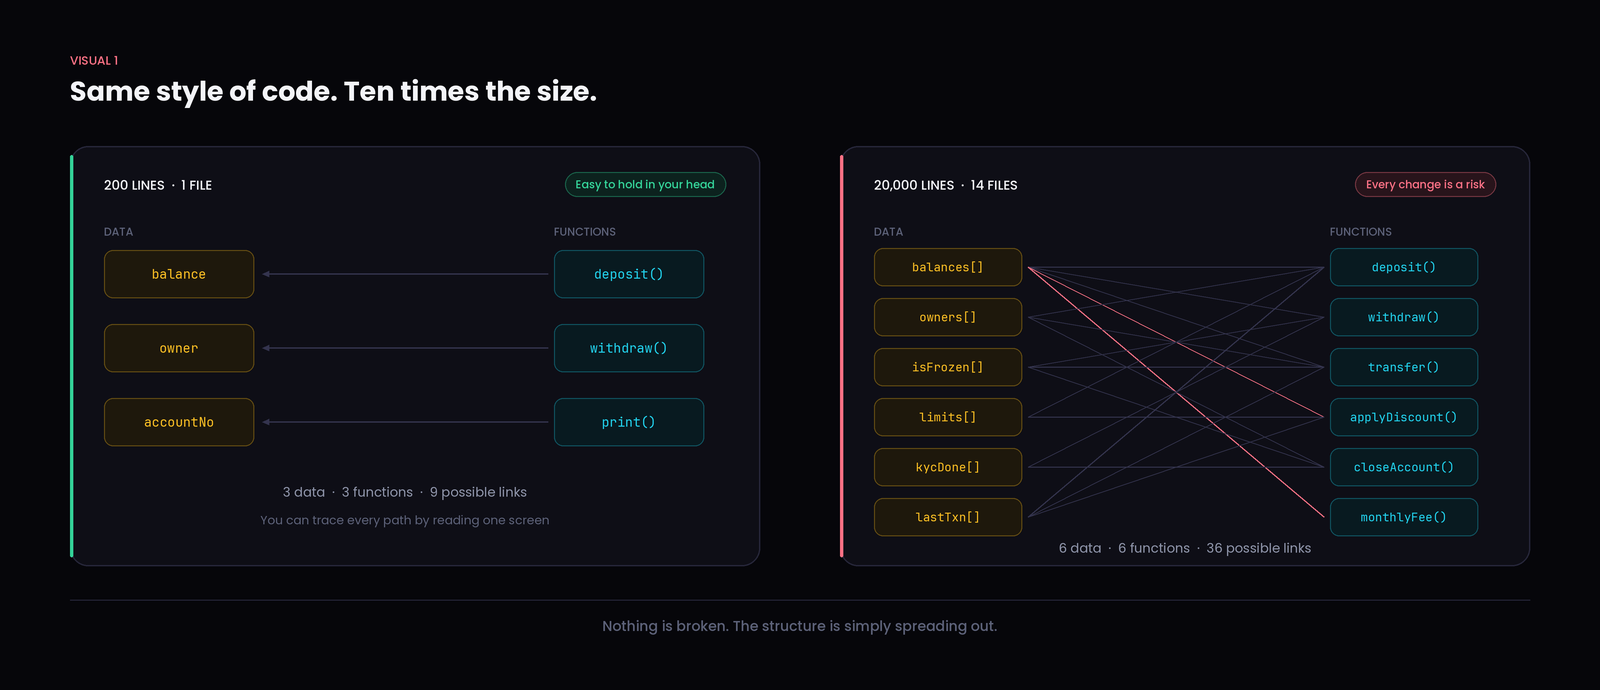
Task: Select the owner data box
Action: 179,348
